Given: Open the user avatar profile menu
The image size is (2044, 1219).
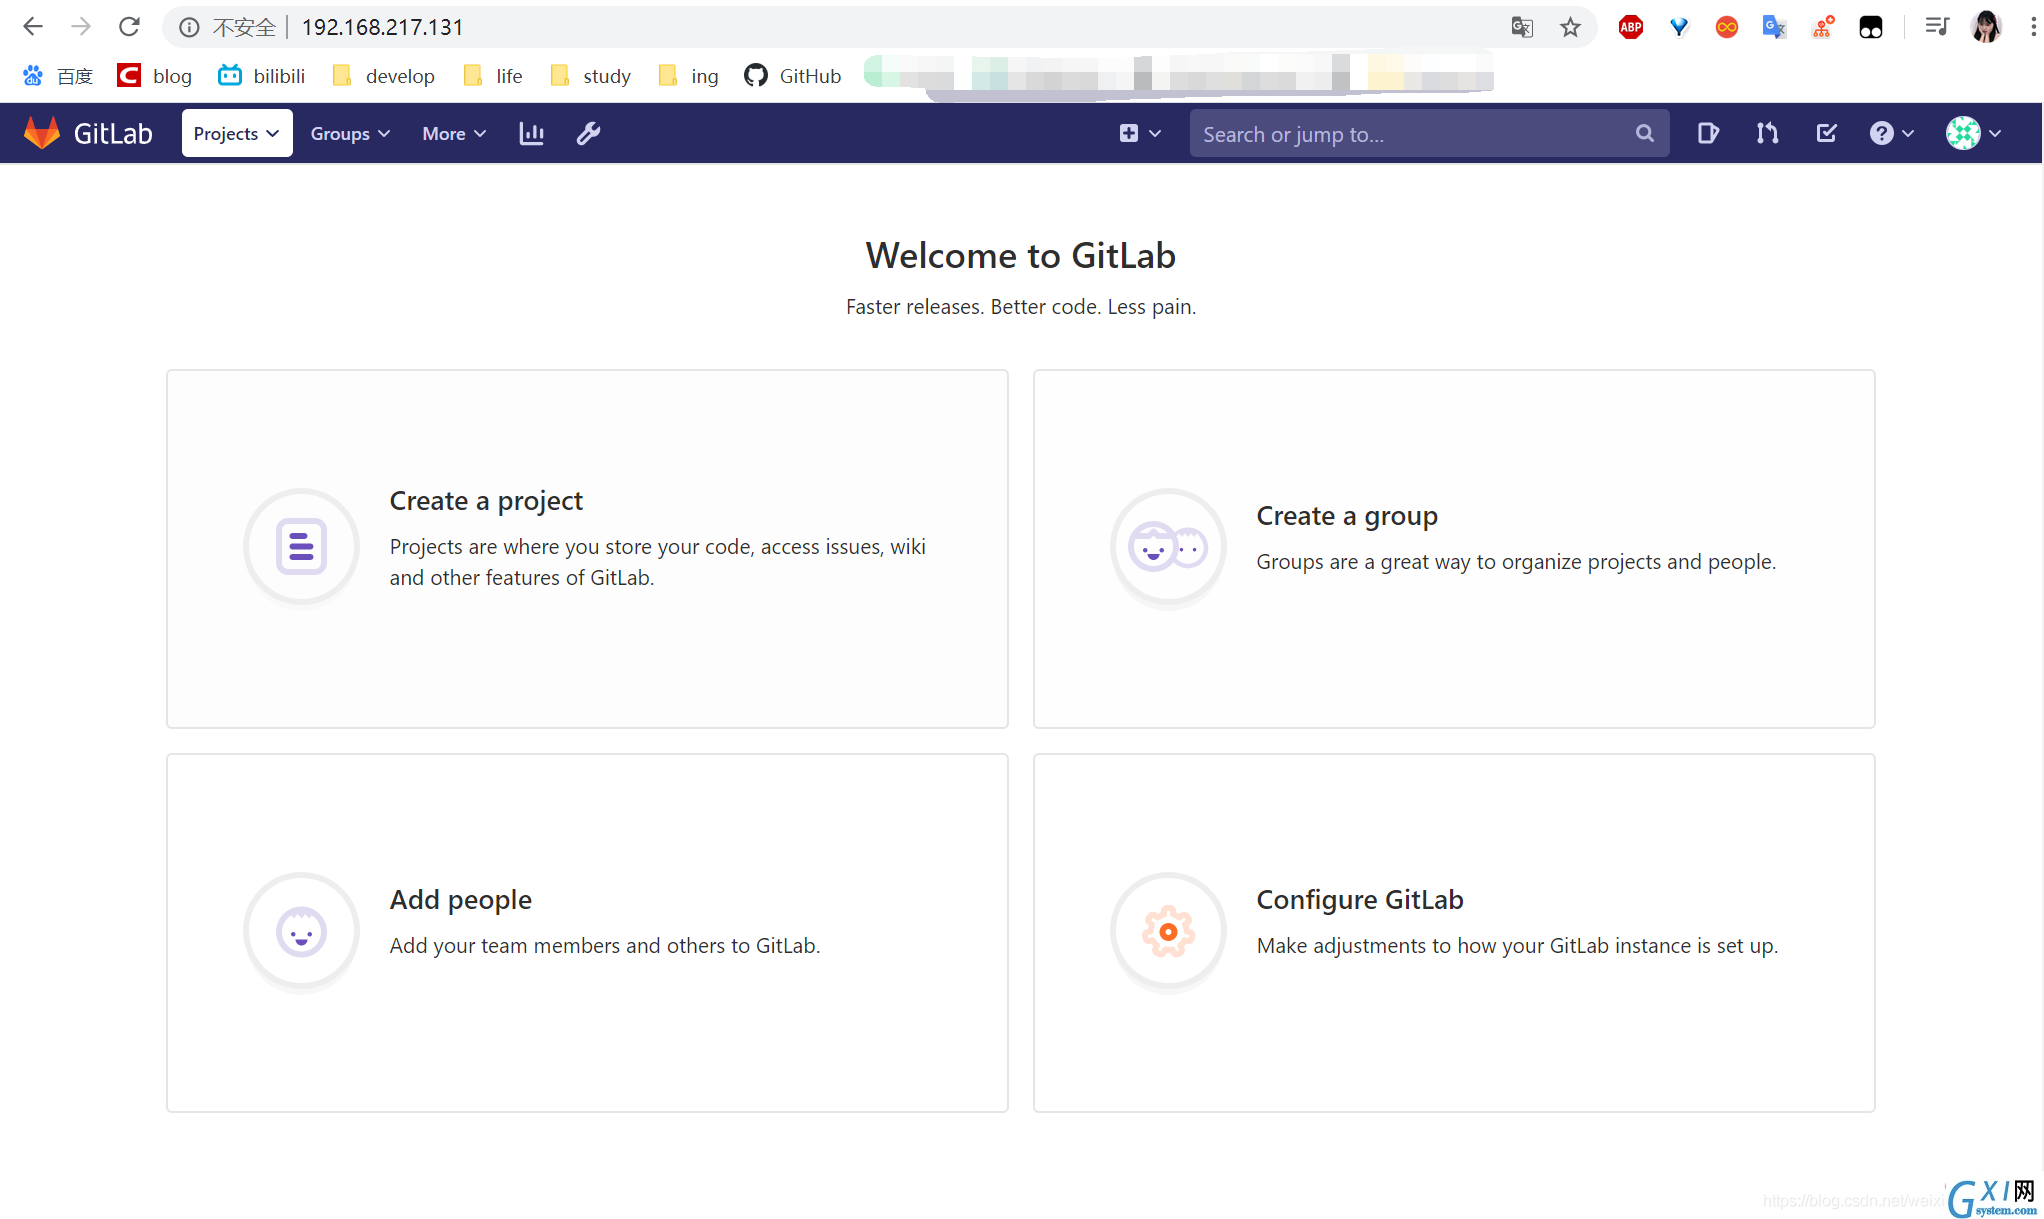Looking at the screenshot, I should coord(1974,133).
